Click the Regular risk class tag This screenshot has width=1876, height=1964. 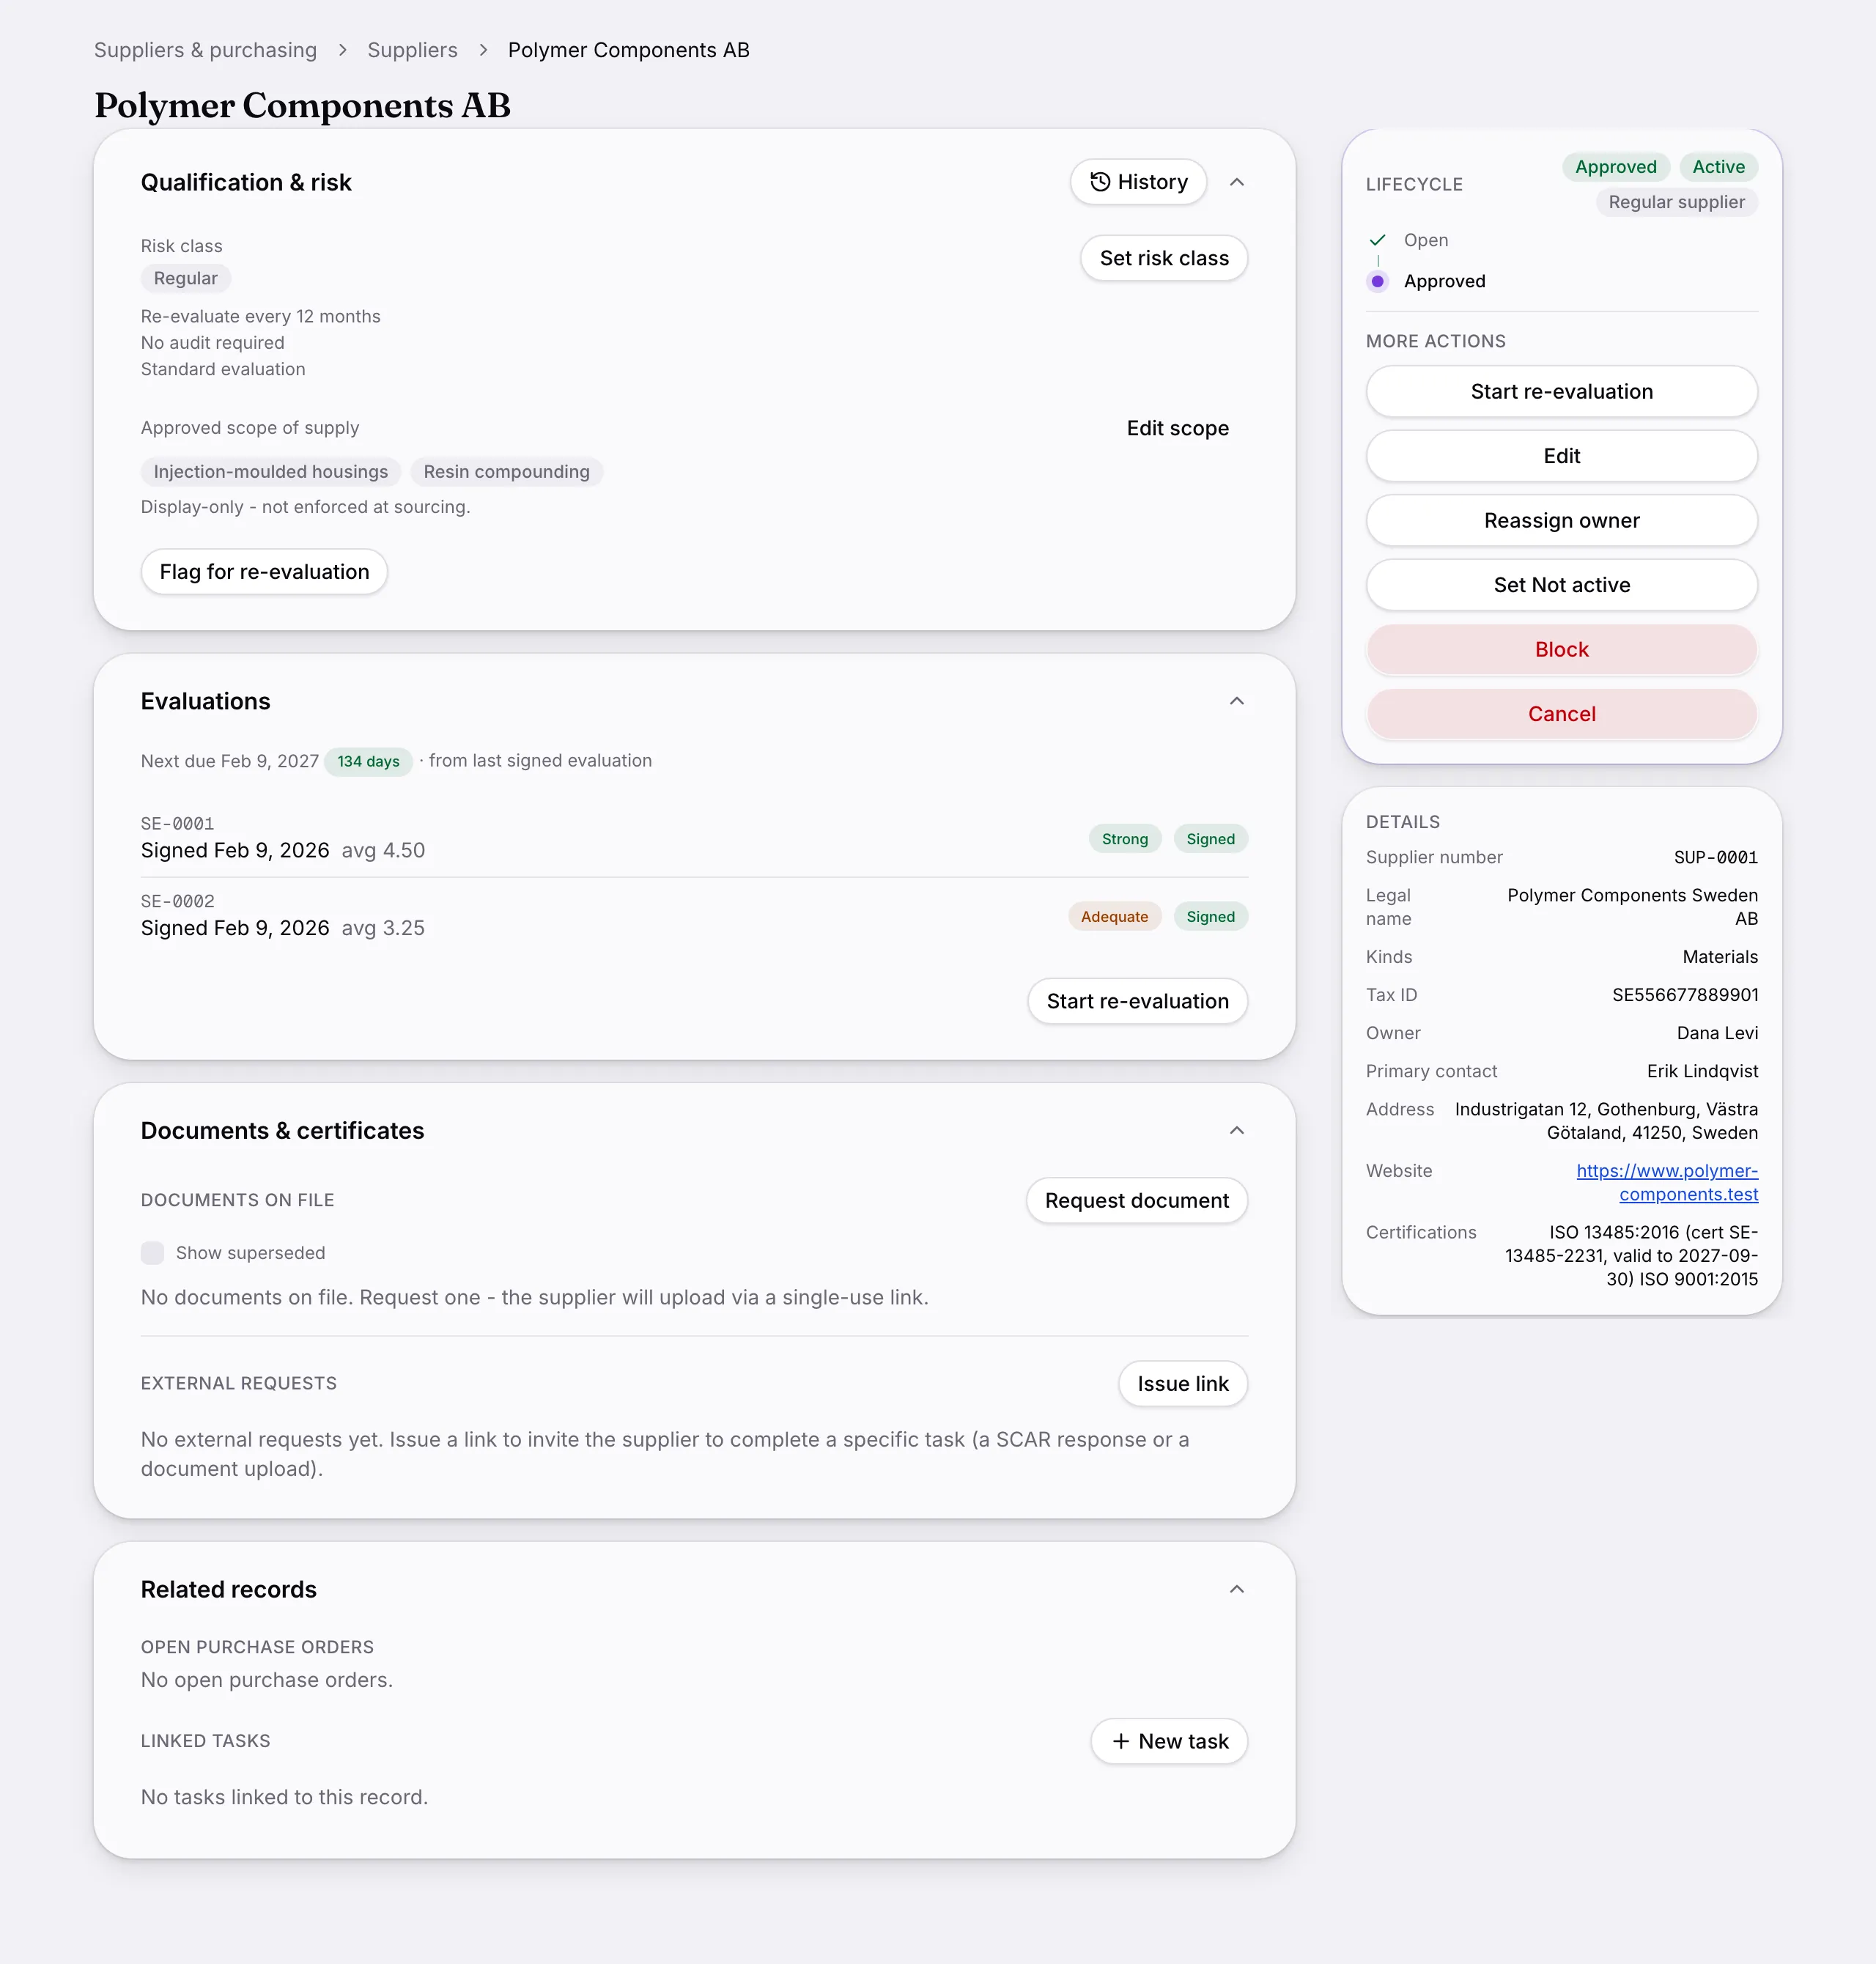[x=186, y=278]
